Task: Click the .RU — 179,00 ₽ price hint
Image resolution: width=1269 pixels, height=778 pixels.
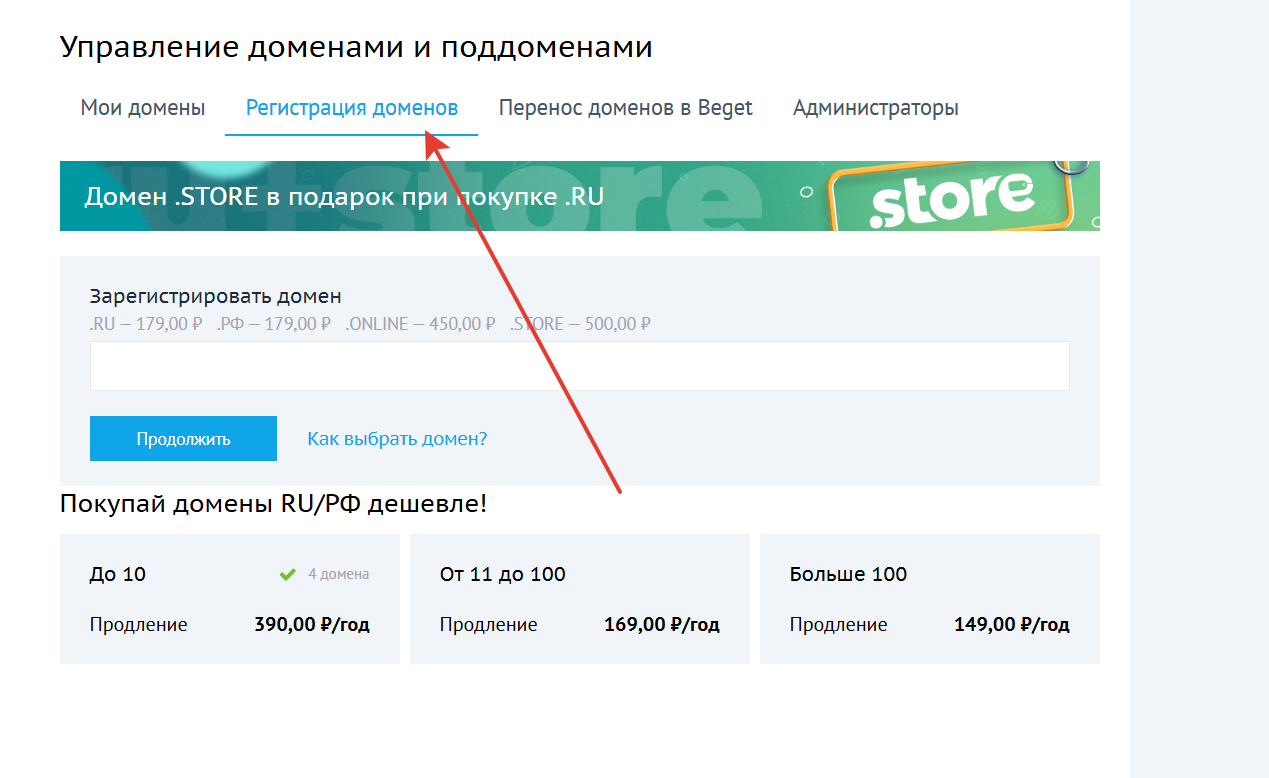Action: (x=146, y=324)
